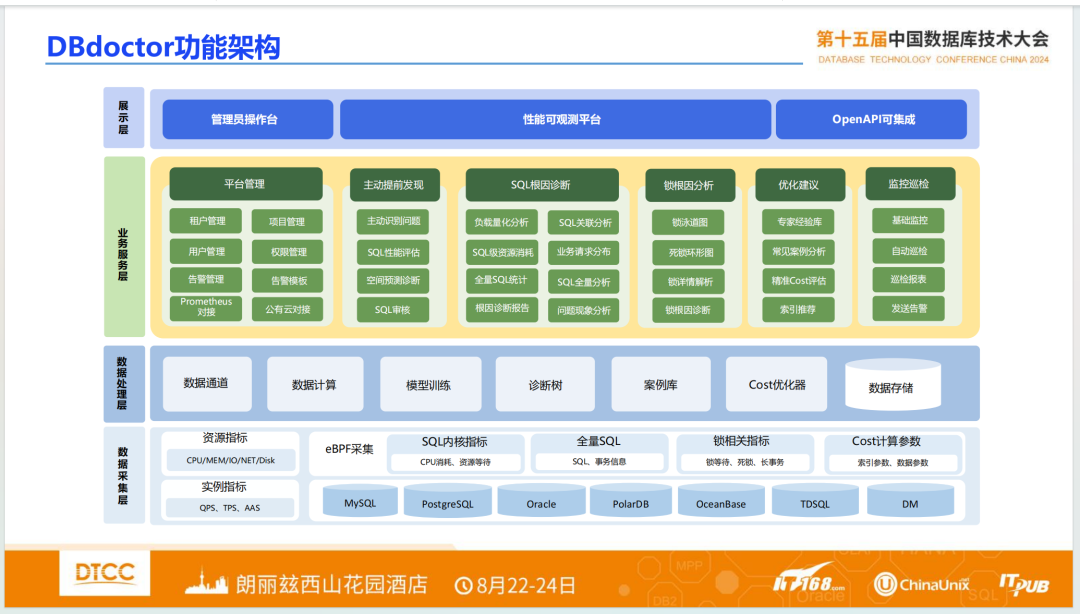This screenshot has width=1080, height=614.
Task: Select the 死锁环形图 box
Action: pos(689,252)
